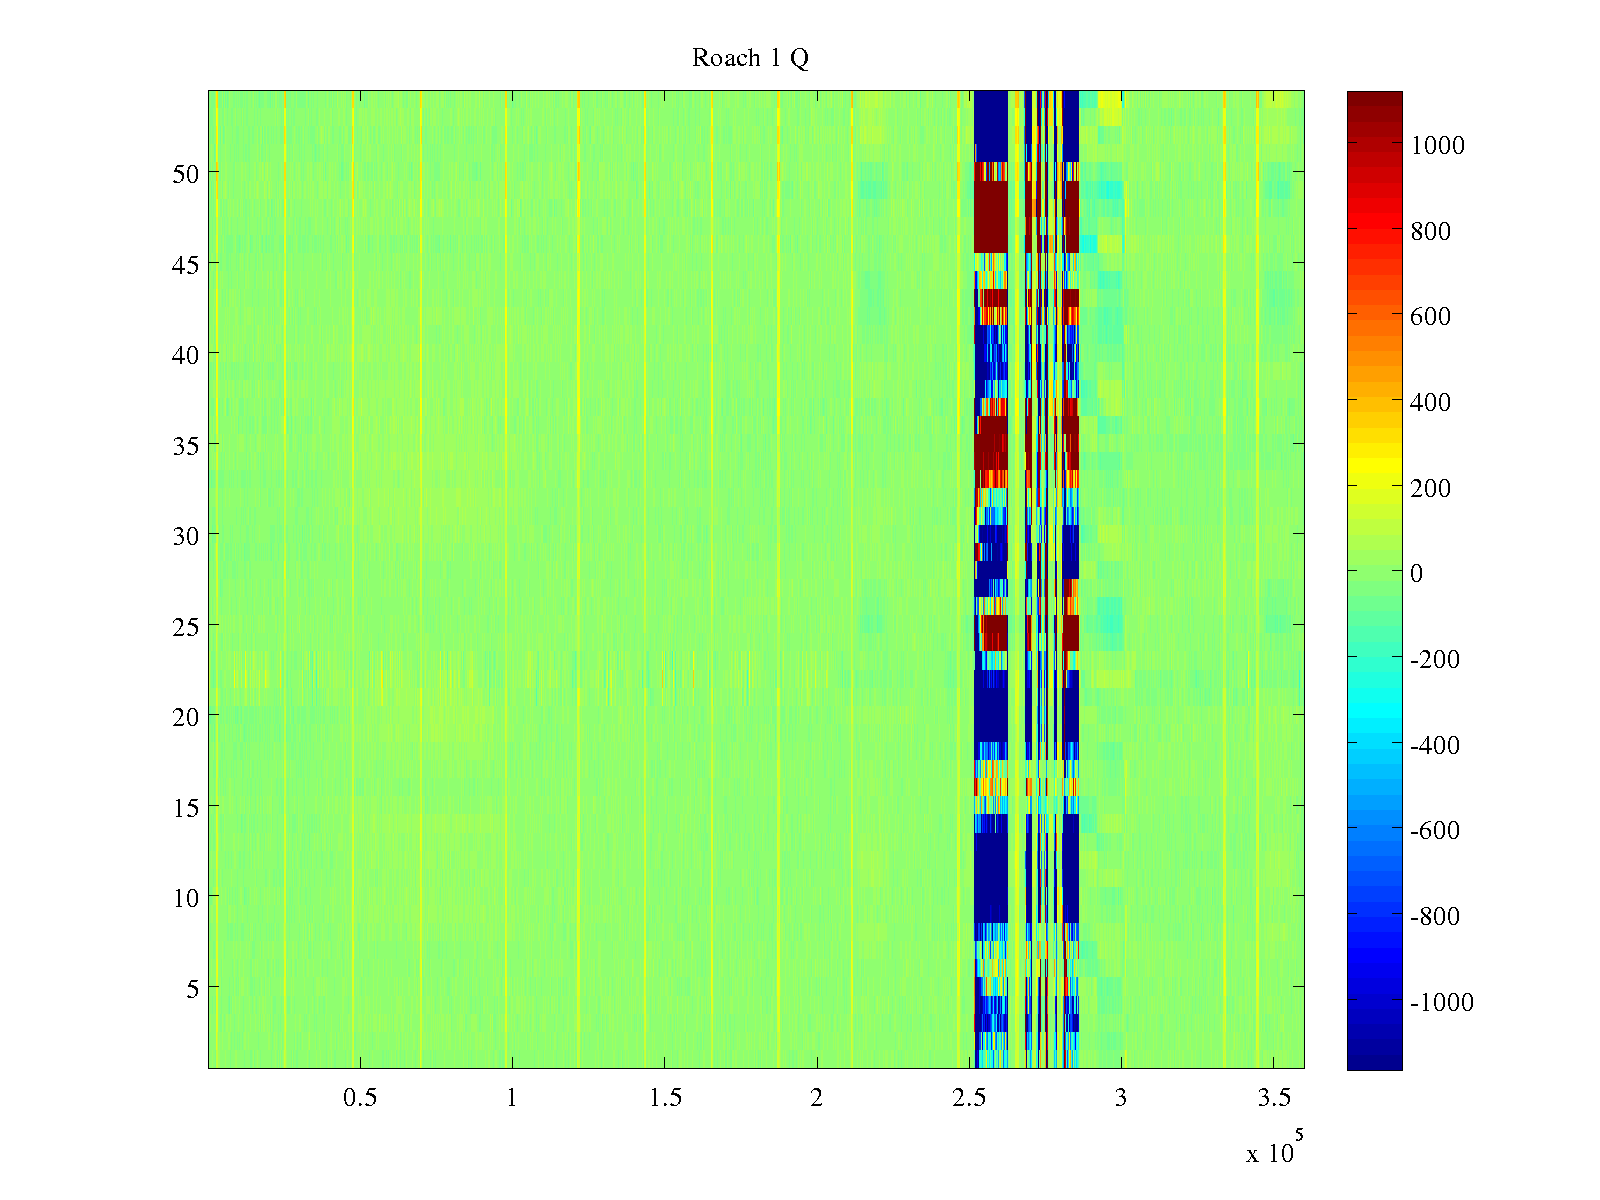Click the colorbar tick label 400
Image resolution: width=1600 pixels, height=1200 pixels.
(1431, 402)
